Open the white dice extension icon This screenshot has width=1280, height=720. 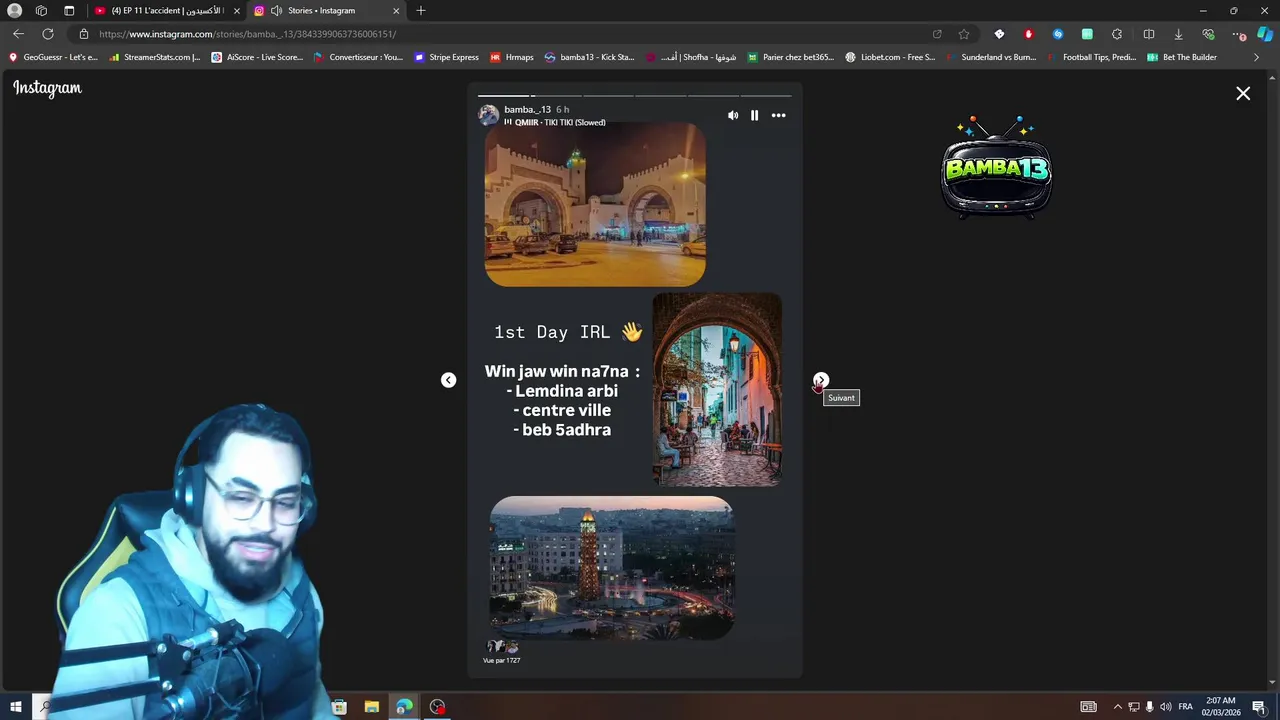pyautogui.click(x=999, y=34)
